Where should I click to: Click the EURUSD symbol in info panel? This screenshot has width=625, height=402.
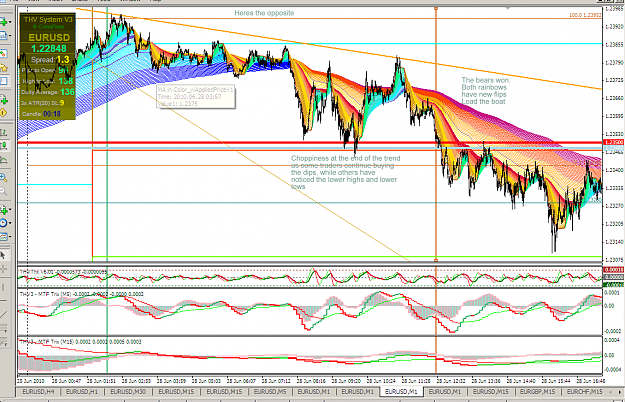pos(49,37)
